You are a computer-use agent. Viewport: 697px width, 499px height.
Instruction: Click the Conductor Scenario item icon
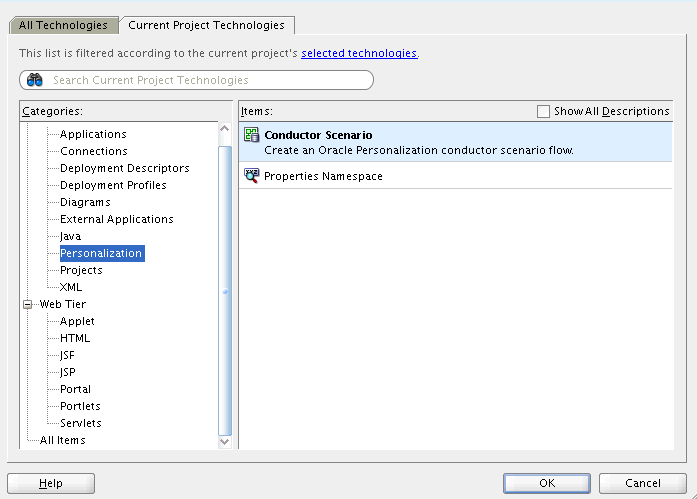252,135
